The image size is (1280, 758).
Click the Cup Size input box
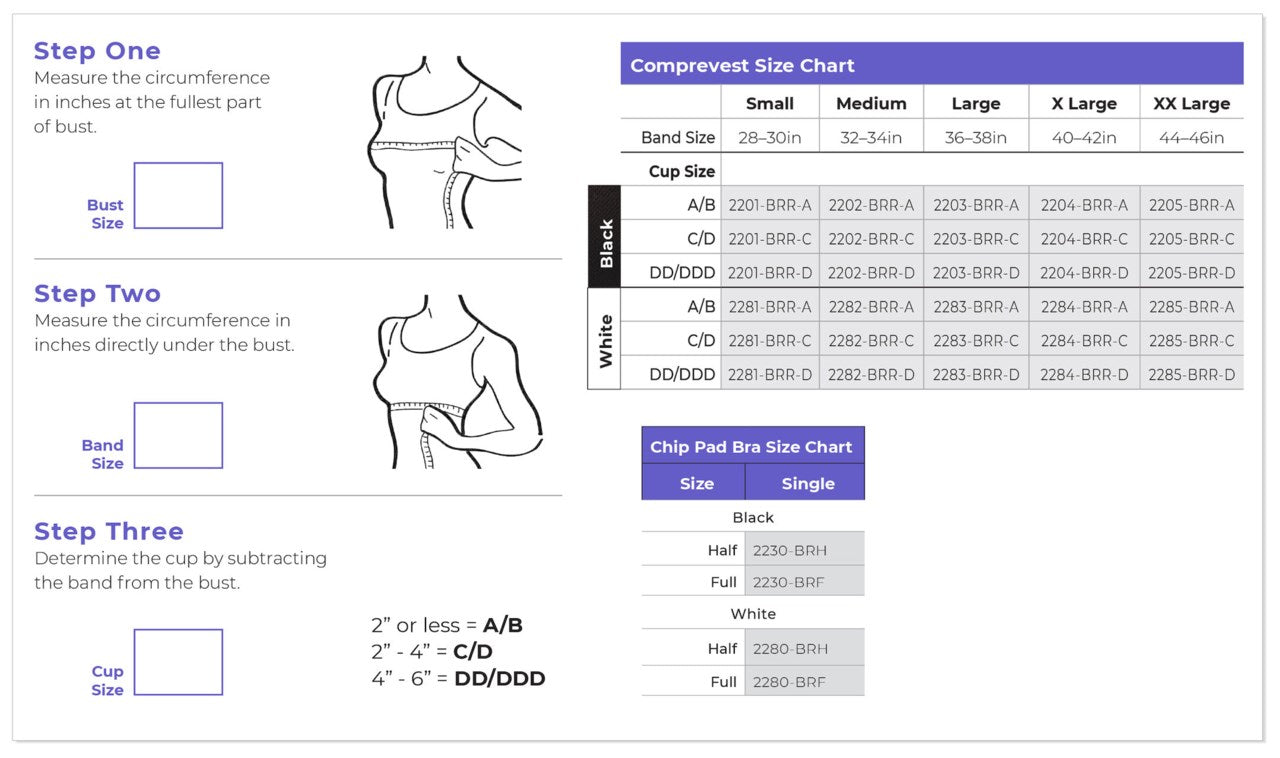point(178,662)
